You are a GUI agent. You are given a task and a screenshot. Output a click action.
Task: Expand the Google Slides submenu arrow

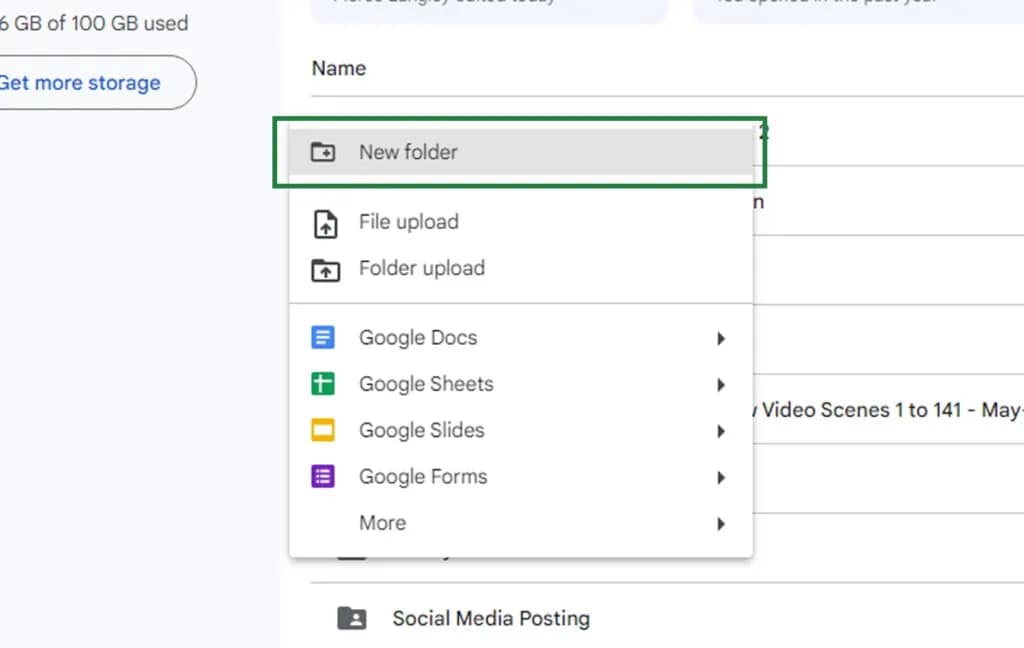(721, 431)
